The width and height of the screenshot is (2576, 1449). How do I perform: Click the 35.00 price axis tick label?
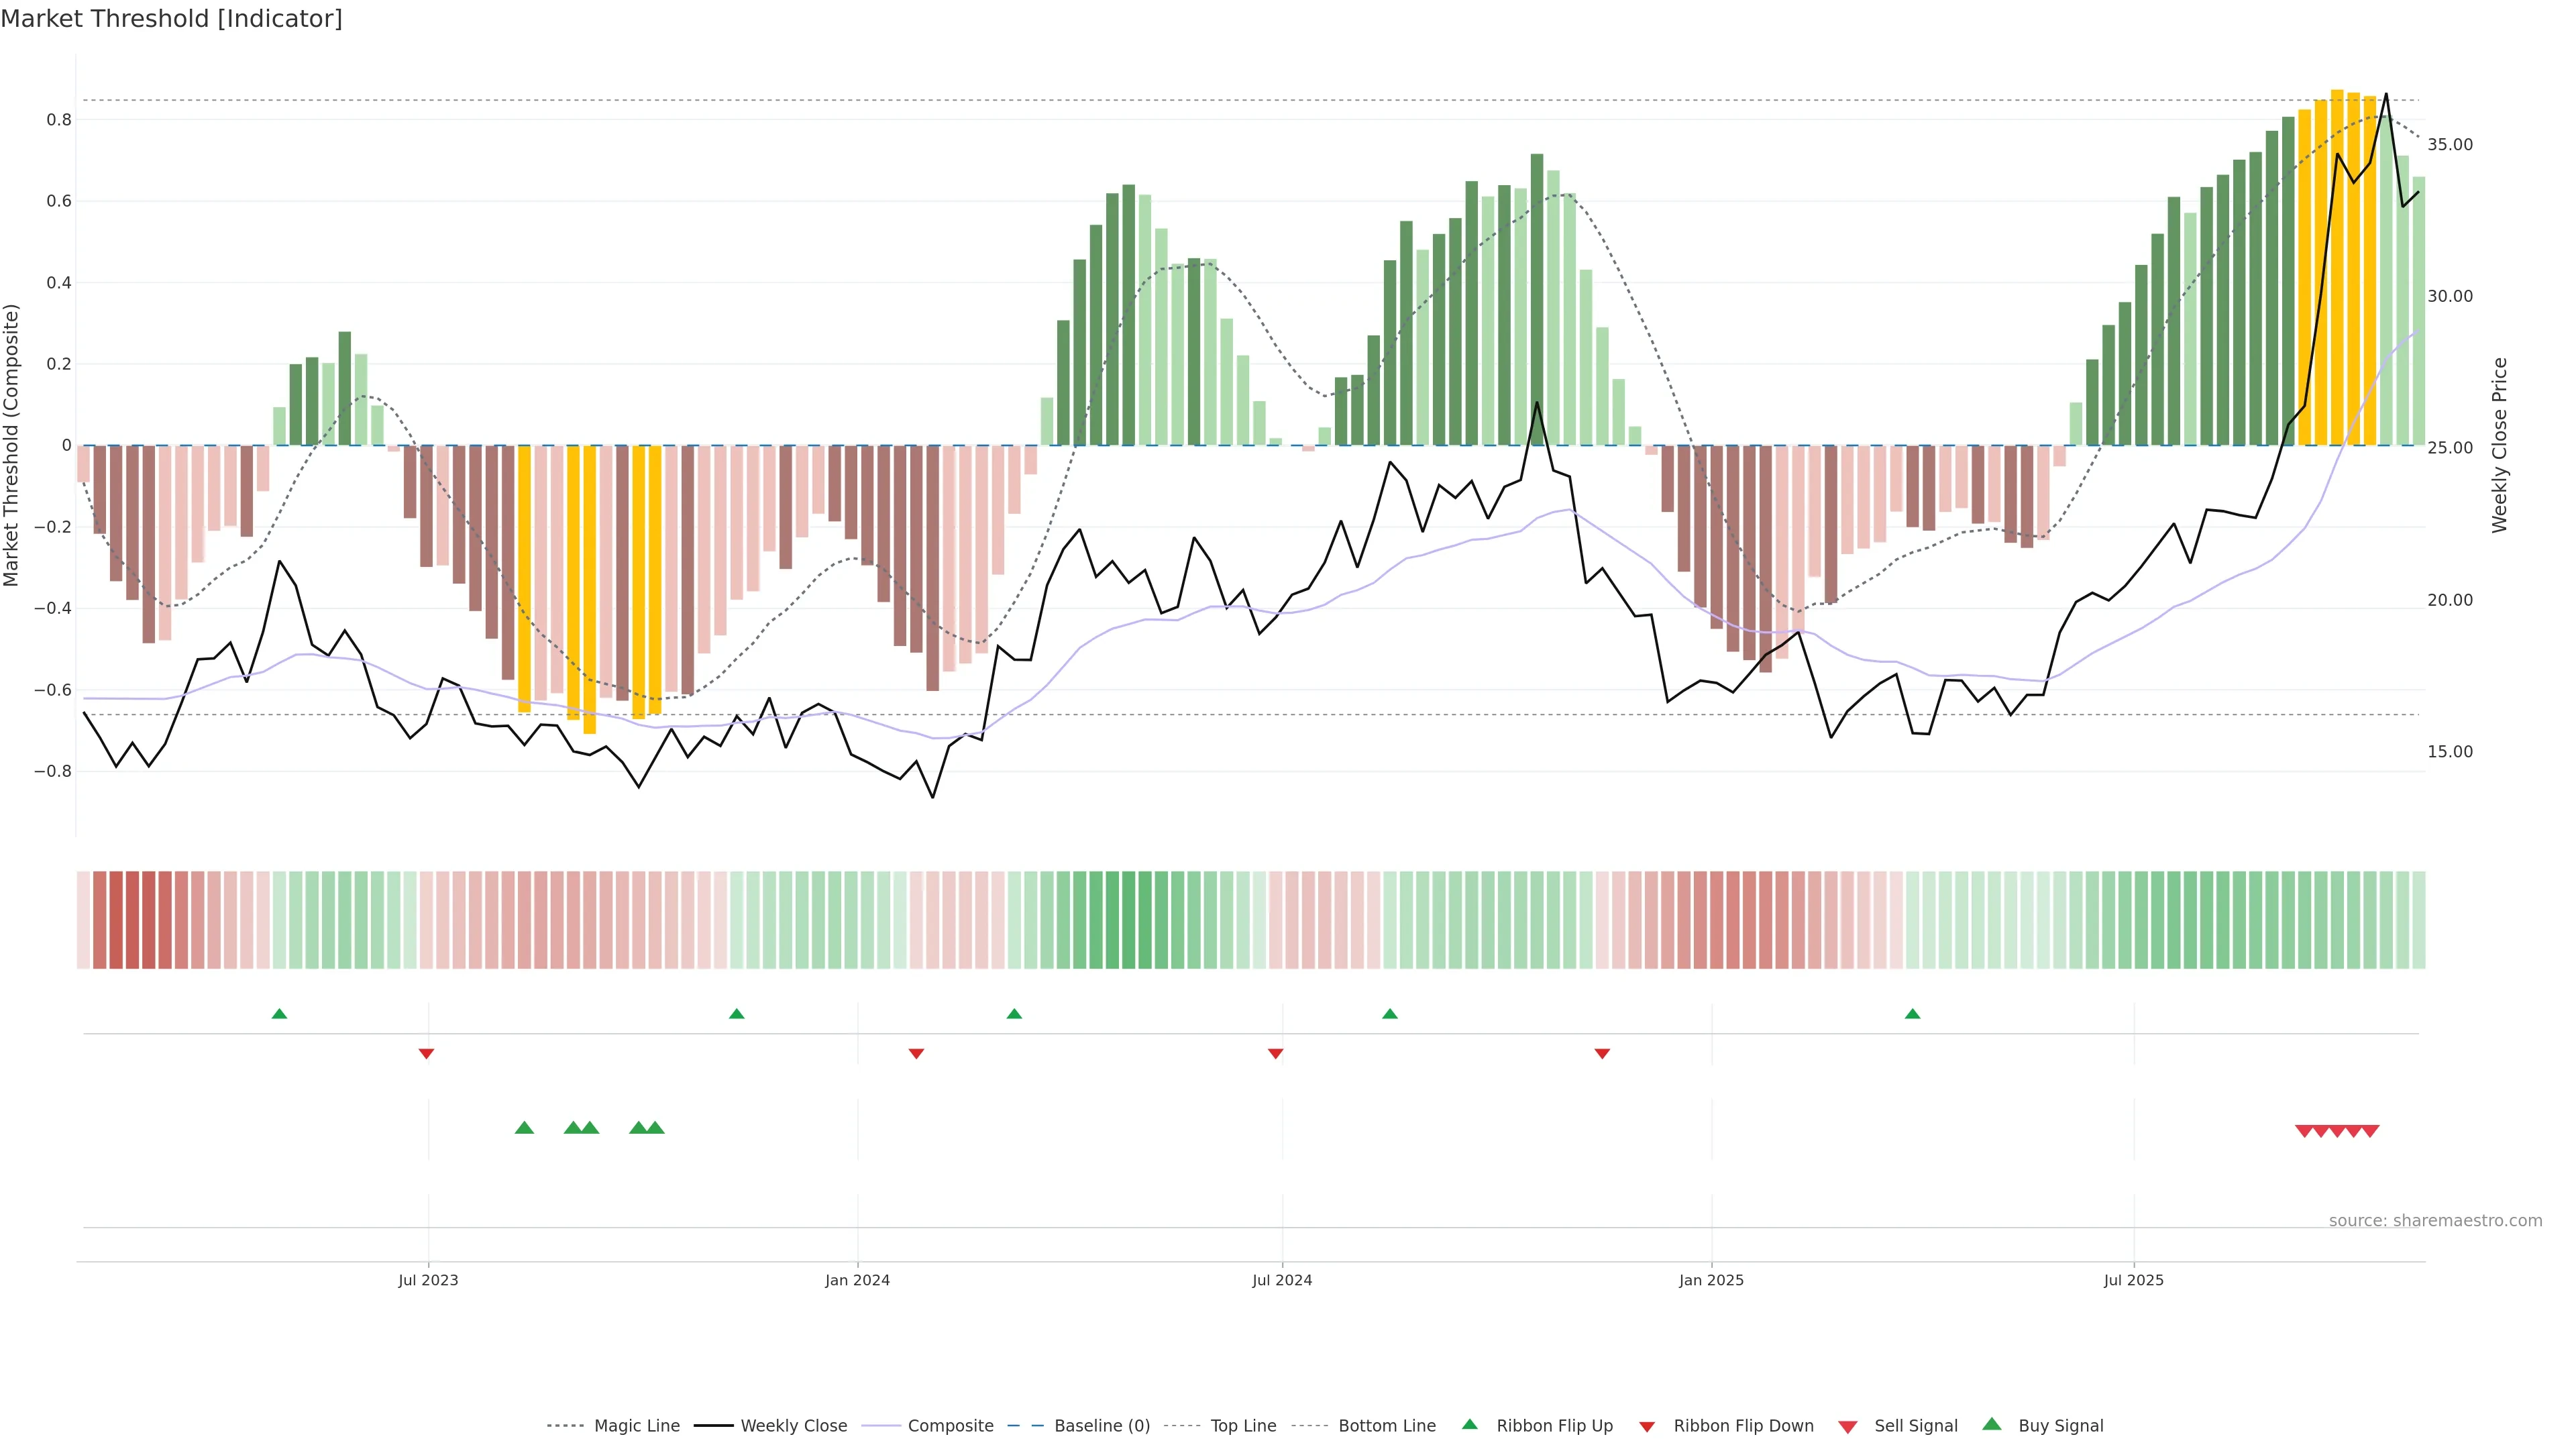click(x=2449, y=145)
